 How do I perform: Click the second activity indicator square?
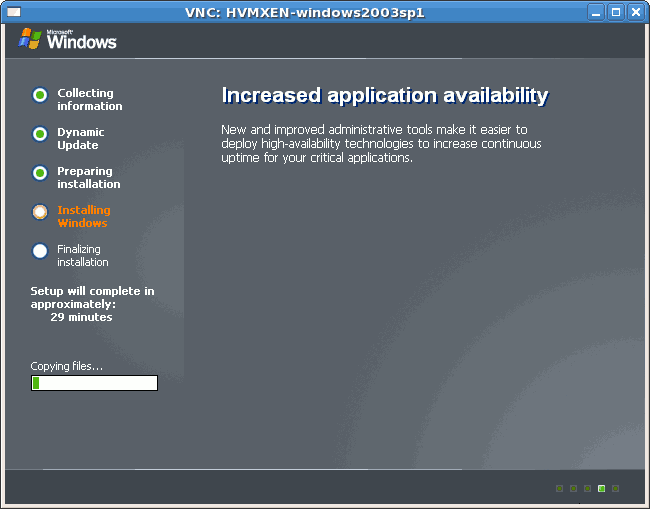pos(574,488)
